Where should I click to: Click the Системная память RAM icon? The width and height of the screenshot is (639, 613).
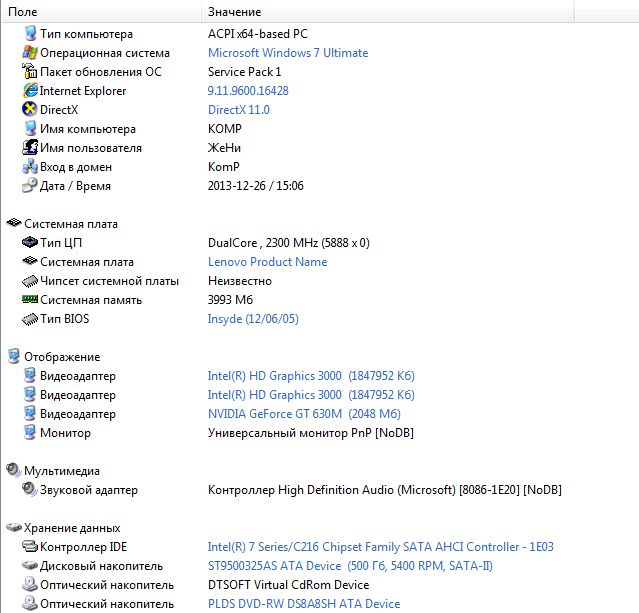(30, 300)
